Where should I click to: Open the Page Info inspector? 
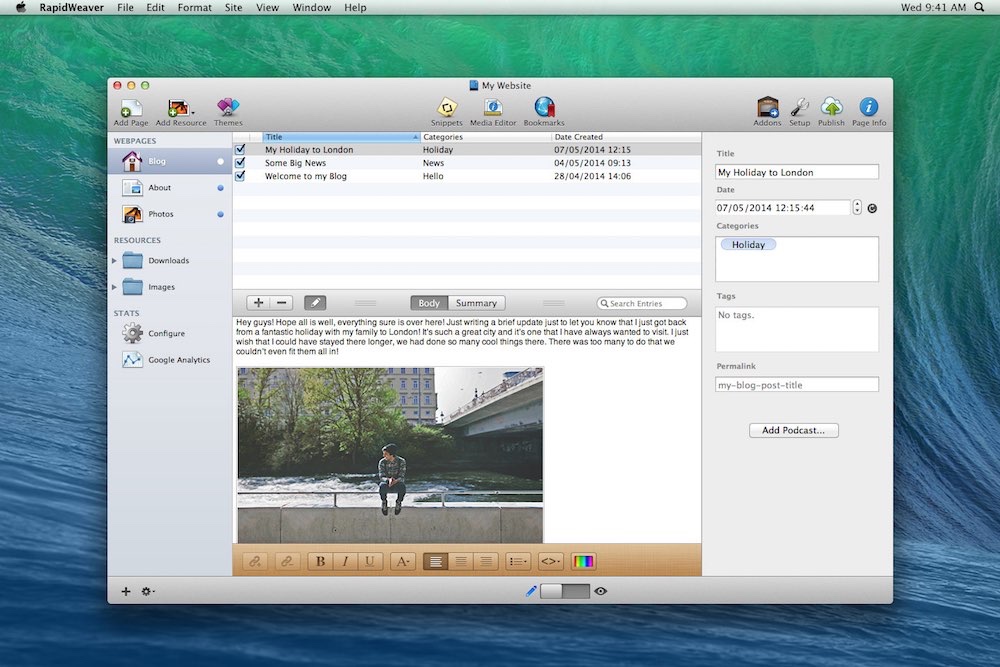[869, 112]
